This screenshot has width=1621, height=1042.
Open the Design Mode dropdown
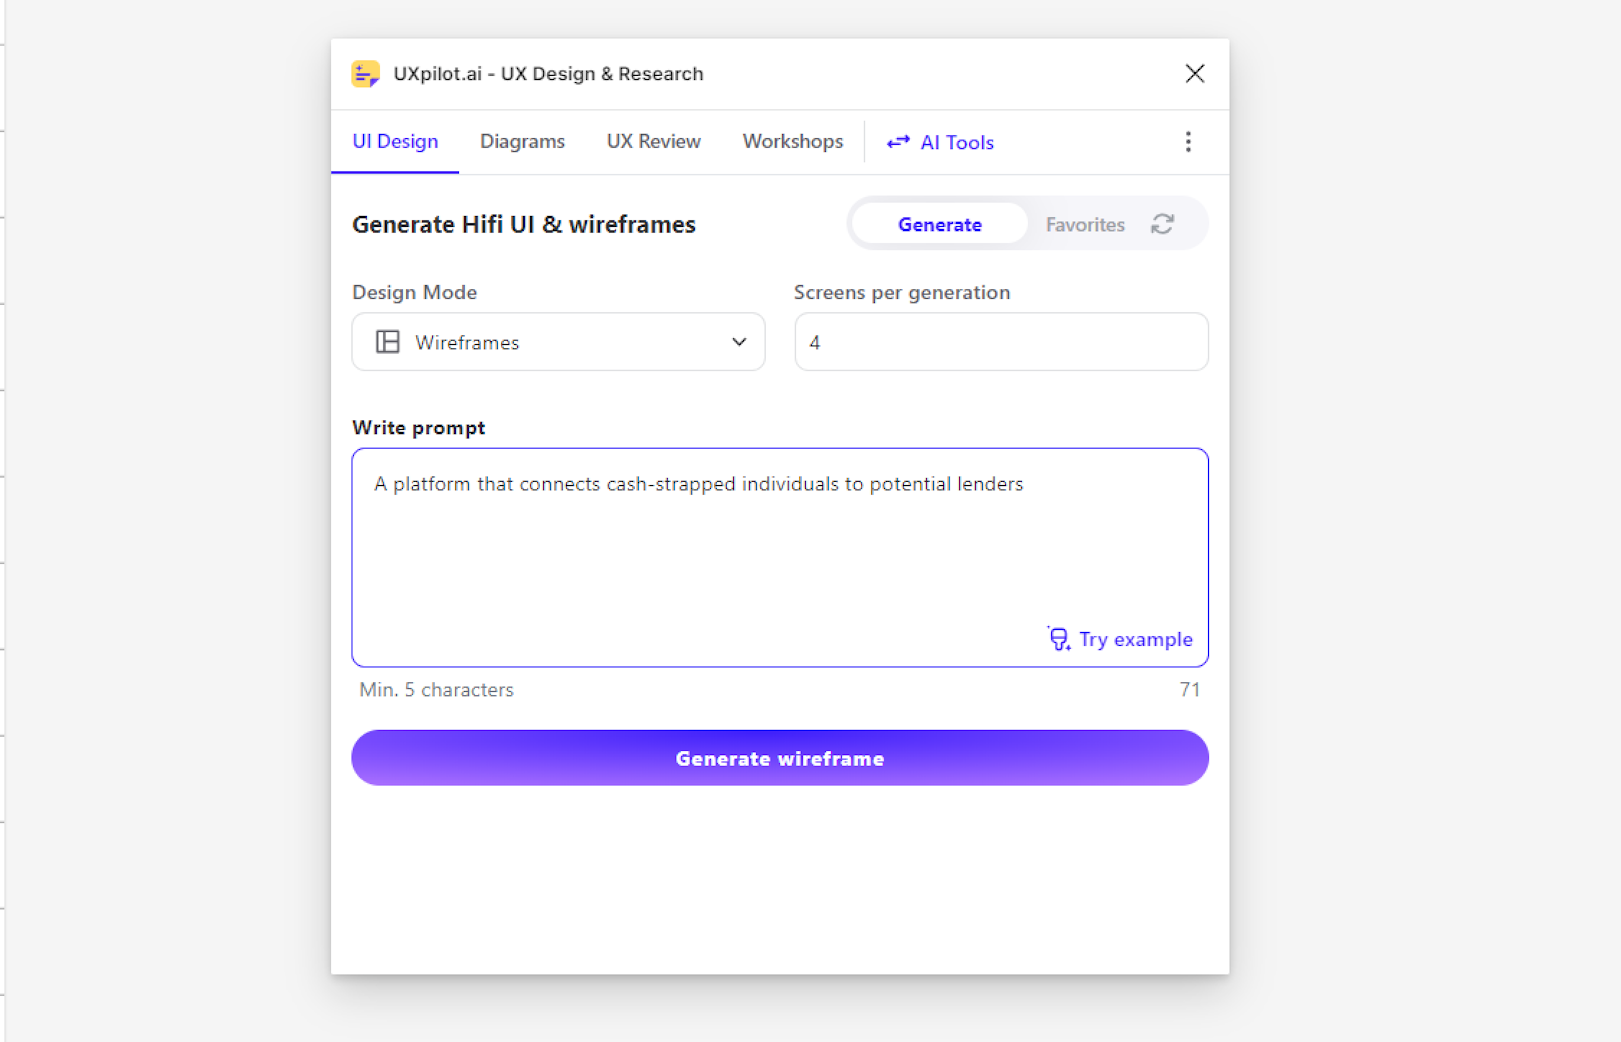[558, 342]
